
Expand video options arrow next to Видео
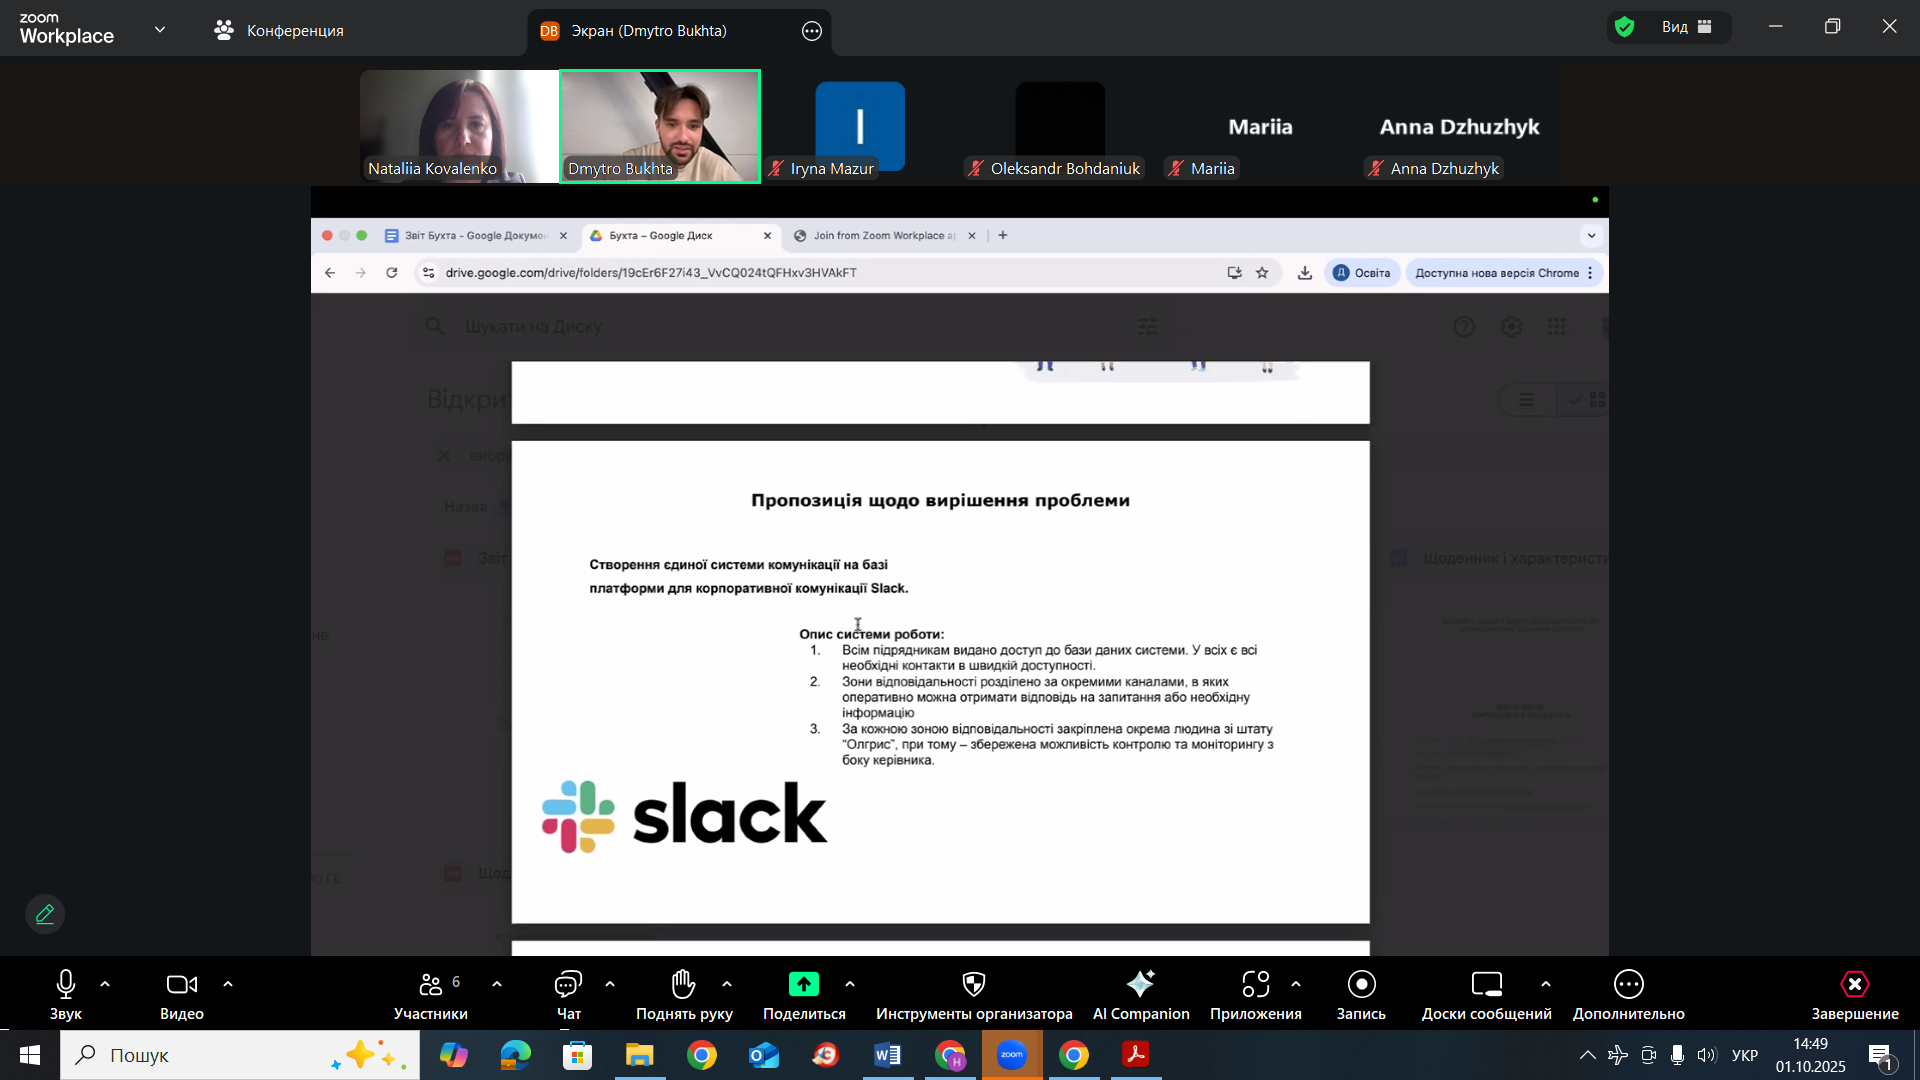click(x=228, y=985)
